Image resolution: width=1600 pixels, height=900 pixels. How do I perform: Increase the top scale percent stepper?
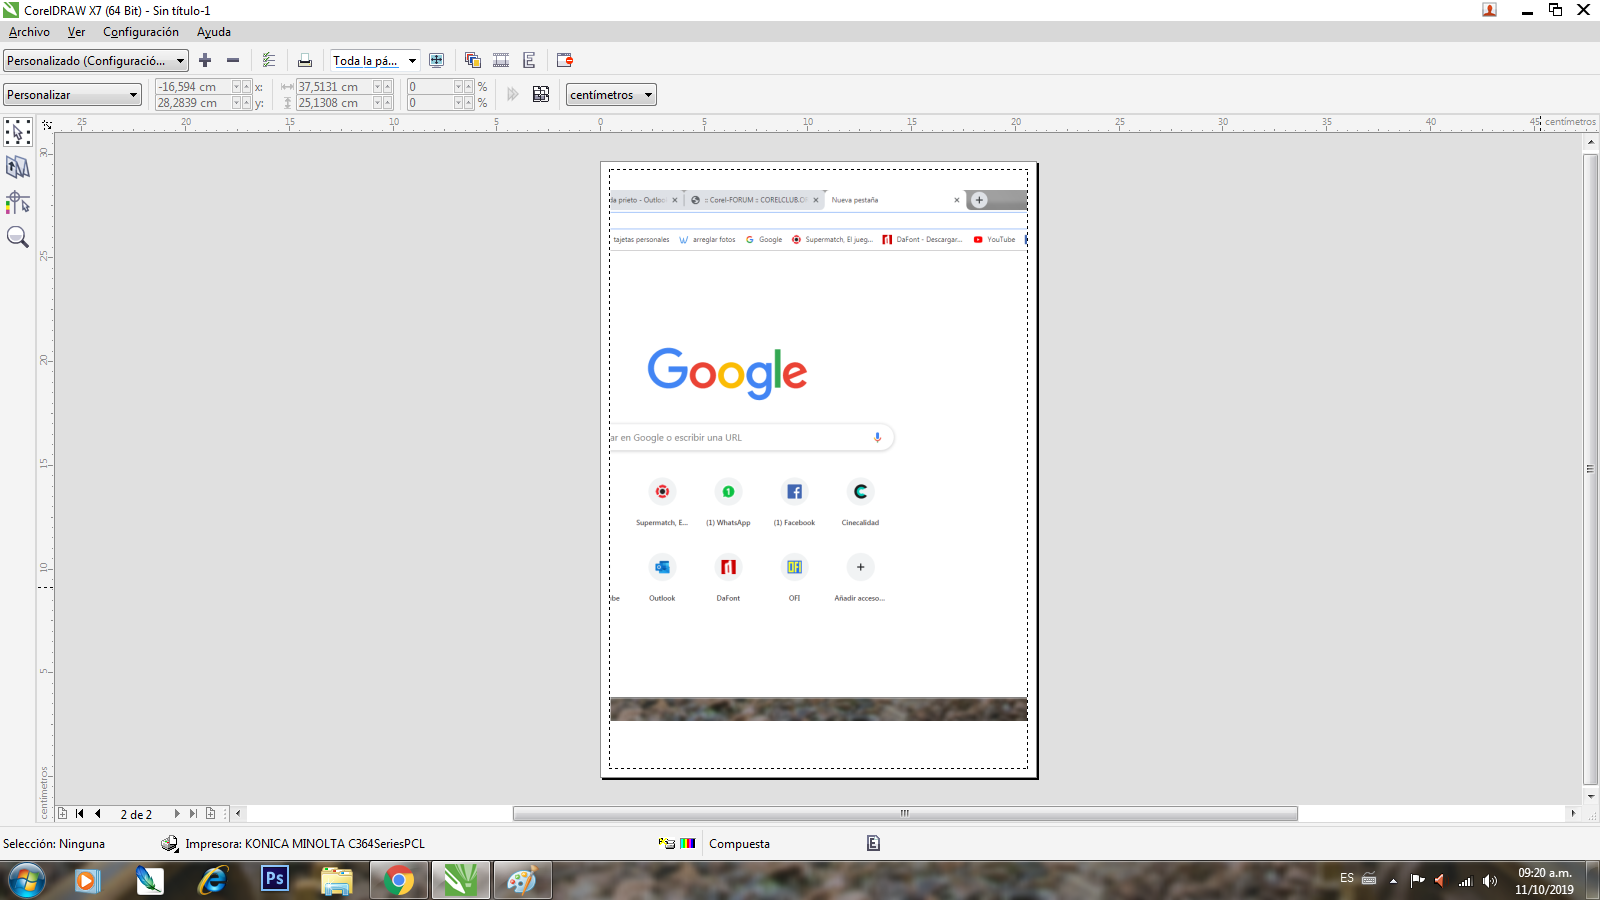(x=468, y=87)
